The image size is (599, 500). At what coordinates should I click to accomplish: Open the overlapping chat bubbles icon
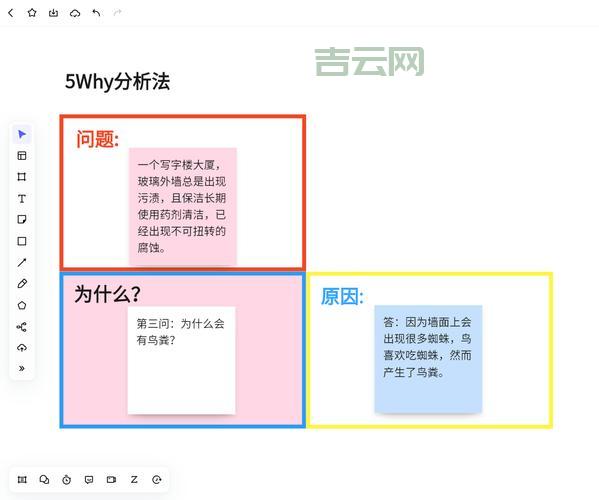[44, 480]
